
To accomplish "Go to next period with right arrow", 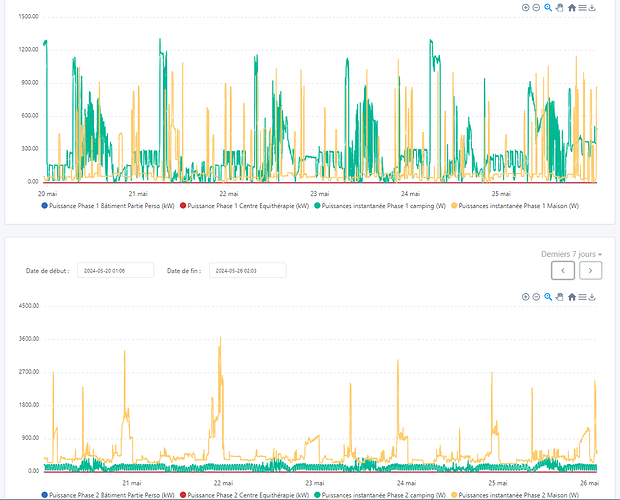I will tap(591, 270).
